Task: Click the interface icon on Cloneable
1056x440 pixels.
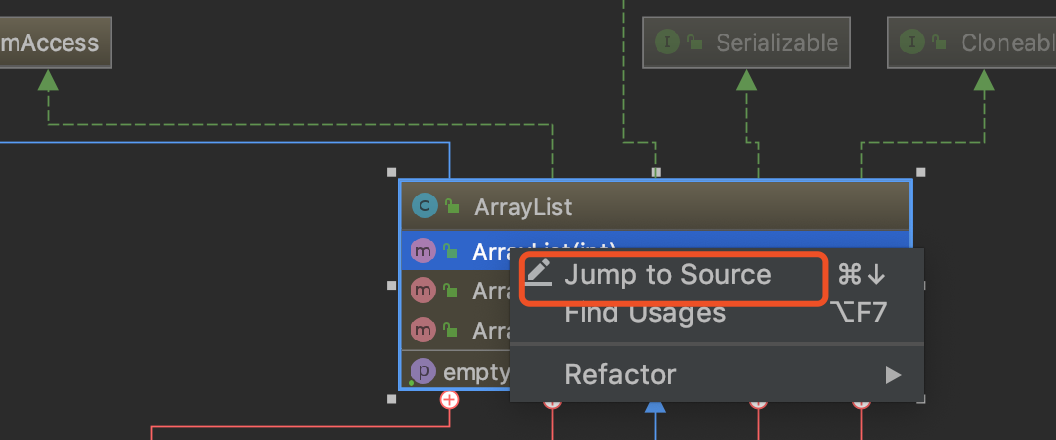Action: [913, 42]
